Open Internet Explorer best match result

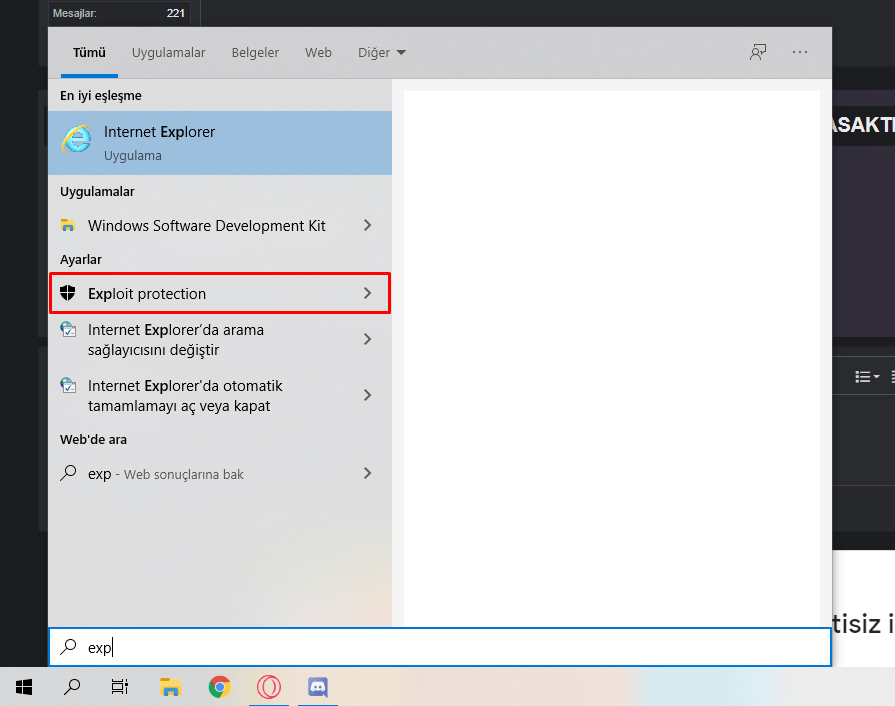(x=220, y=143)
